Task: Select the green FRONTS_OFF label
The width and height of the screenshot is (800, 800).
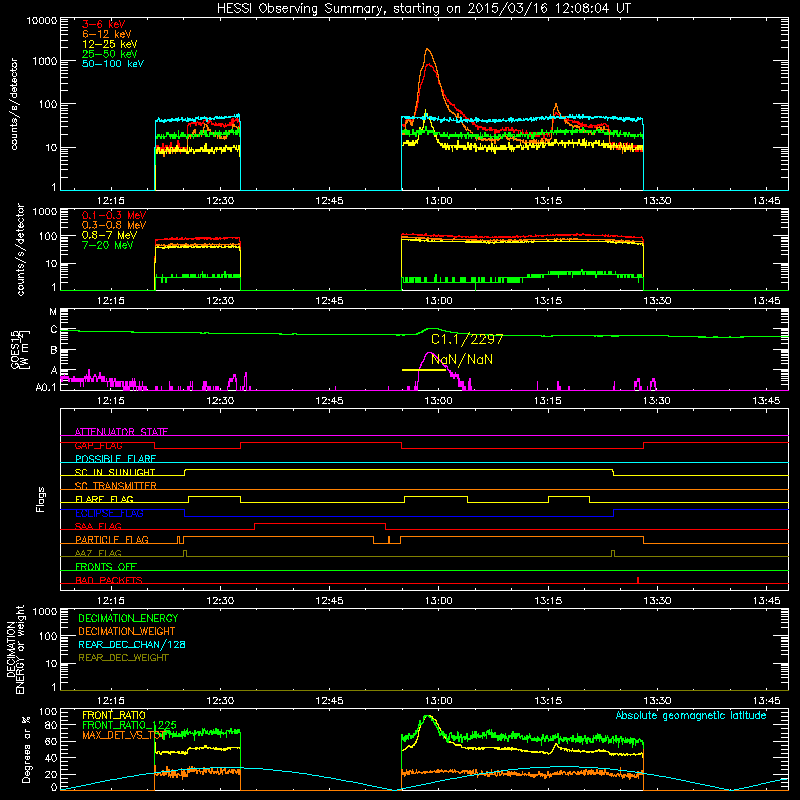Action: click(106, 566)
